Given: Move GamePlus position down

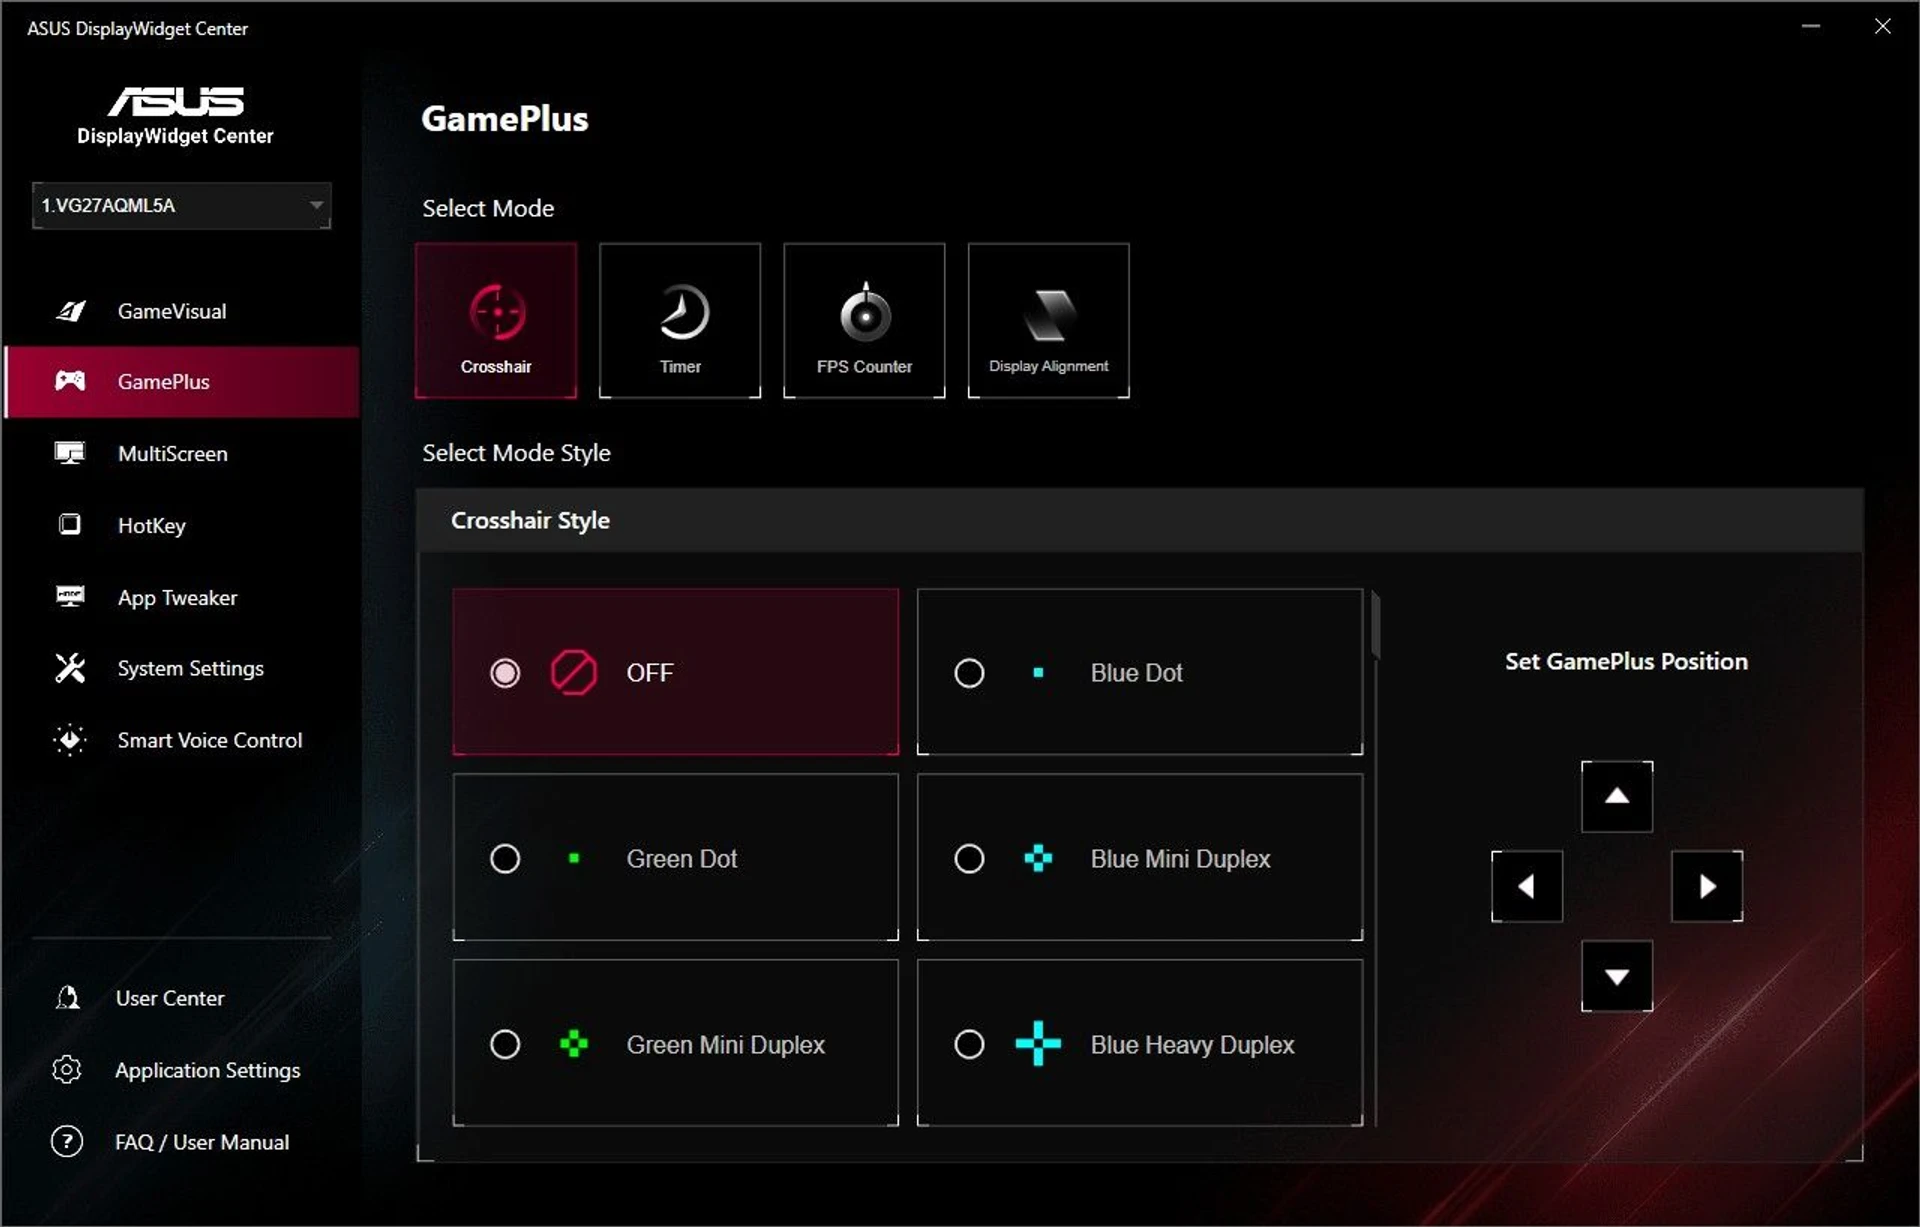Looking at the screenshot, I should point(1617,976).
